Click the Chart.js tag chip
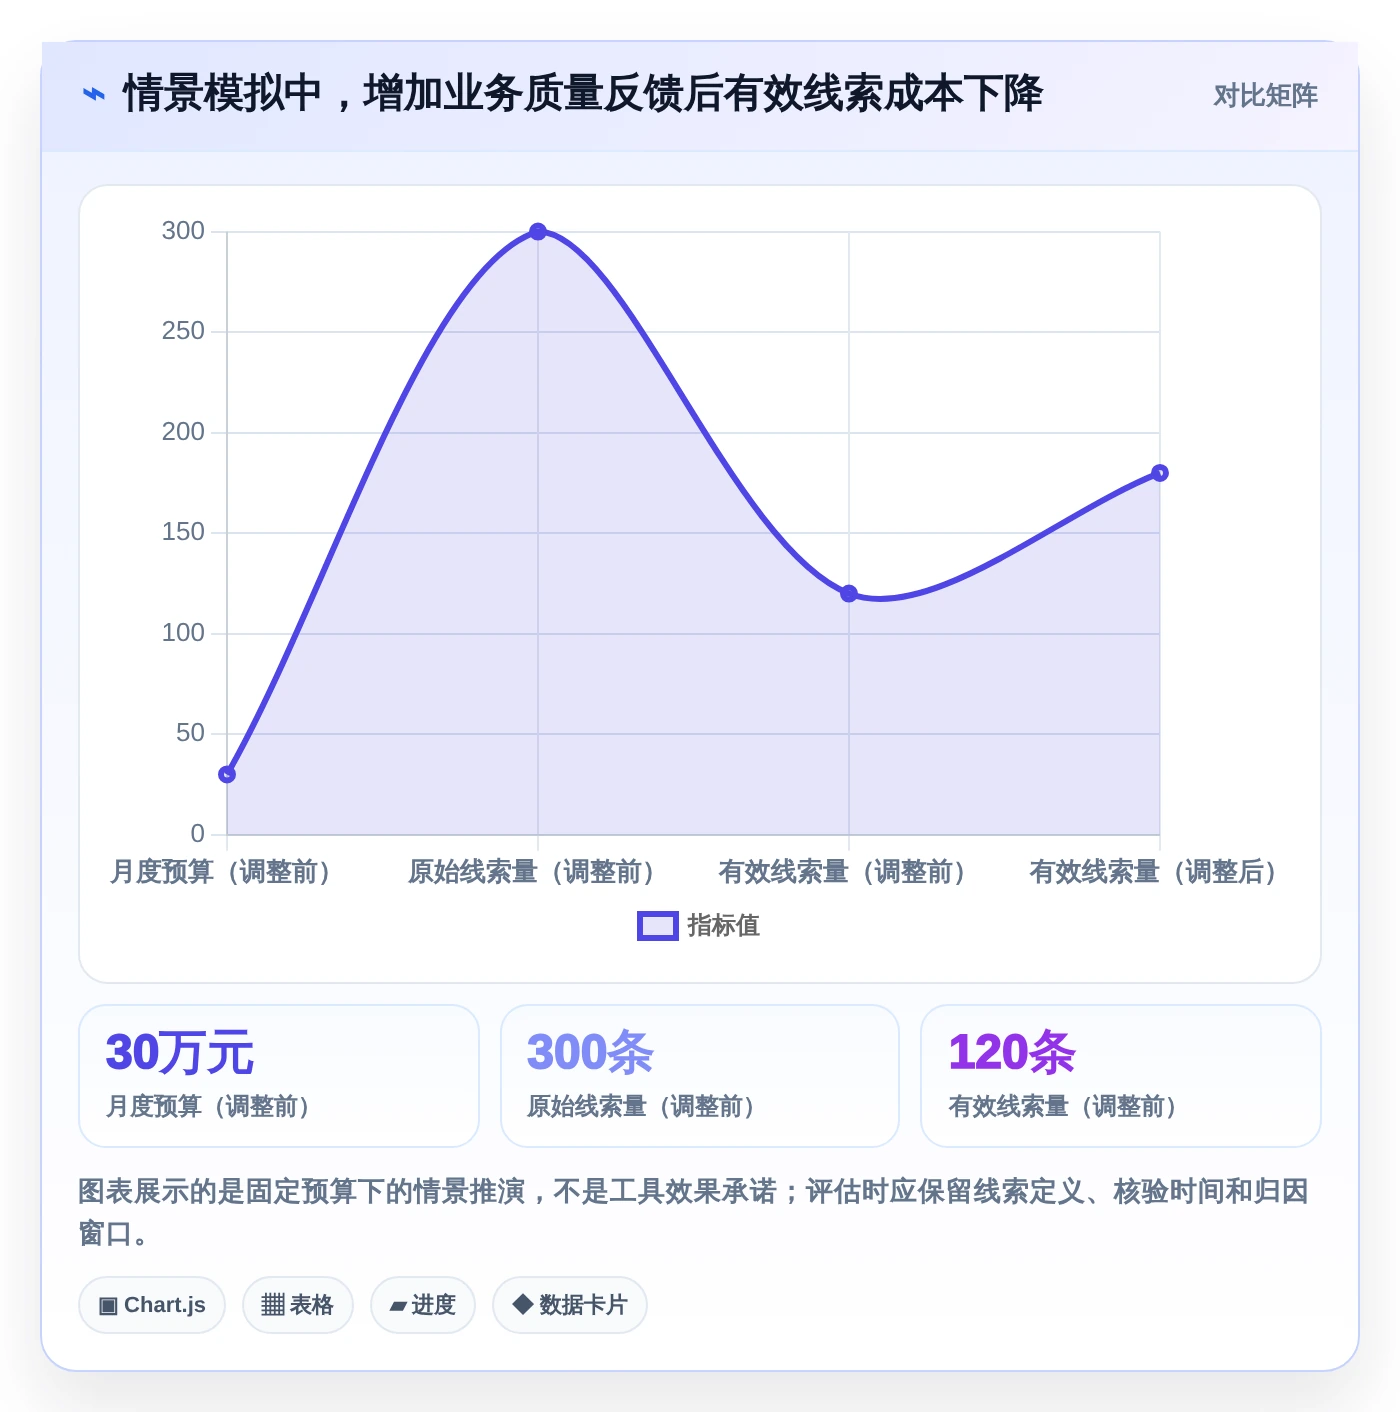 [152, 1305]
